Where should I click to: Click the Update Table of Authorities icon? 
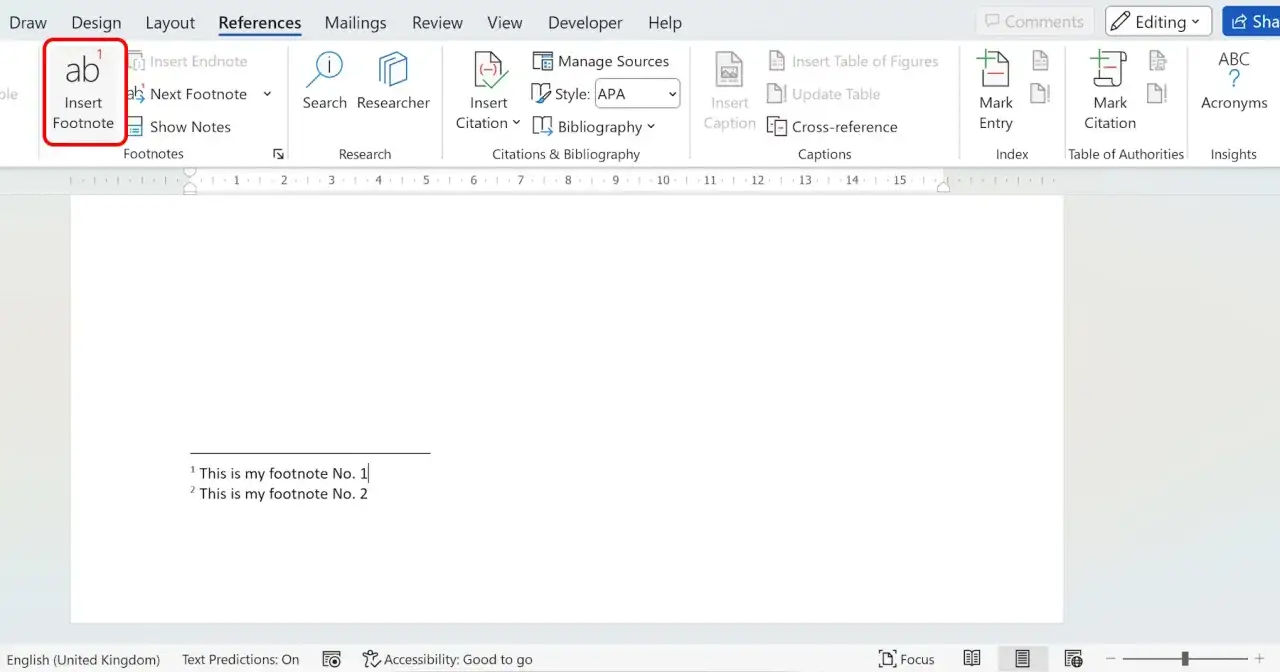1158,94
